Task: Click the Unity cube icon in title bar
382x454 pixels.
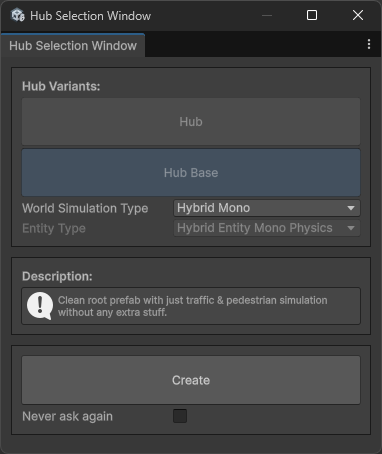Action: point(17,15)
